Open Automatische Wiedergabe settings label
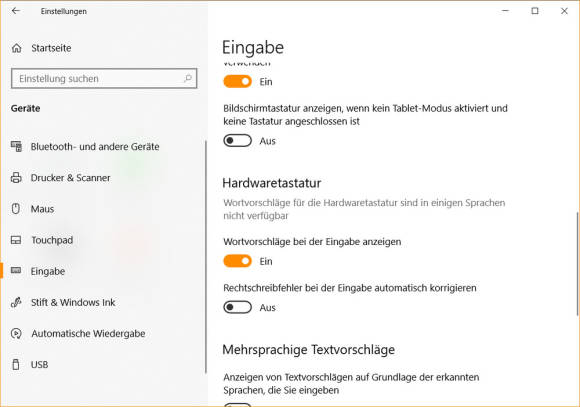Viewport: 580px width, 407px height. pos(88,333)
